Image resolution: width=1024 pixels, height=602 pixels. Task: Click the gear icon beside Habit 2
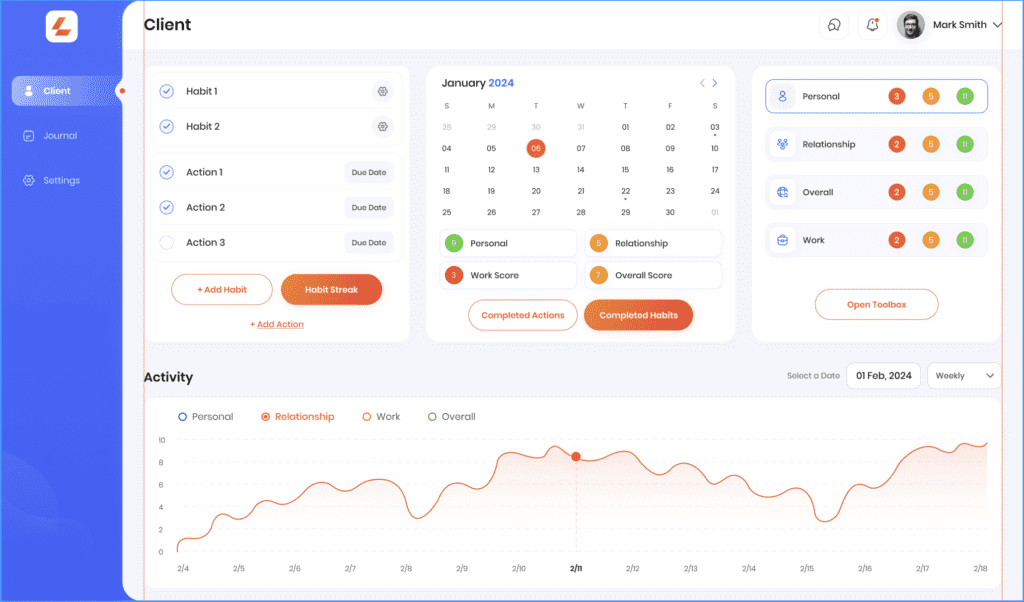(x=382, y=127)
